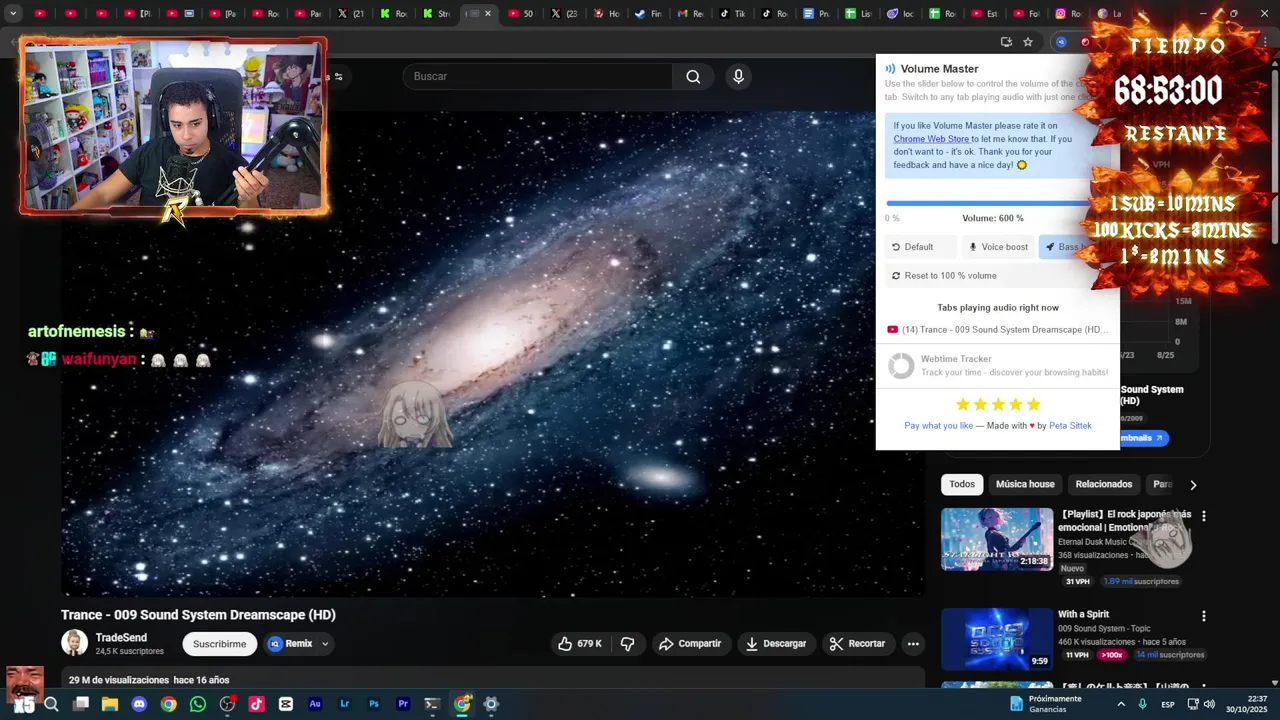Like the video with thumbs up
The width and height of the screenshot is (1280, 720).
(580, 644)
